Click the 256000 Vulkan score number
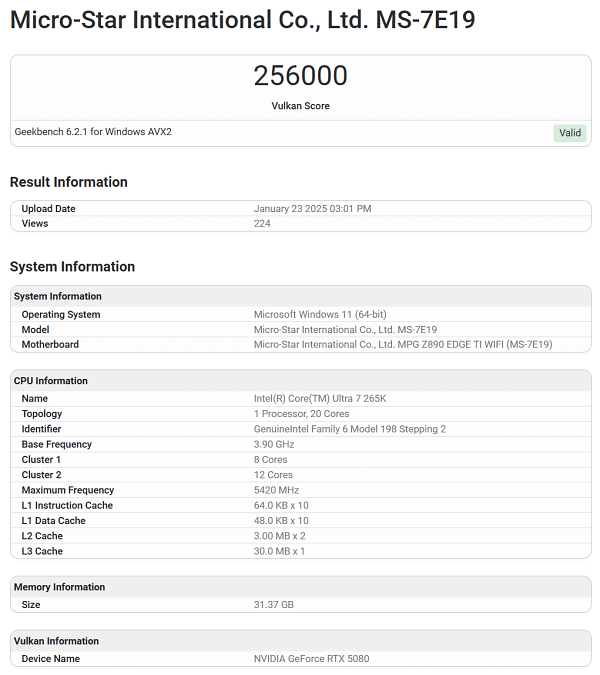 point(300,76)
